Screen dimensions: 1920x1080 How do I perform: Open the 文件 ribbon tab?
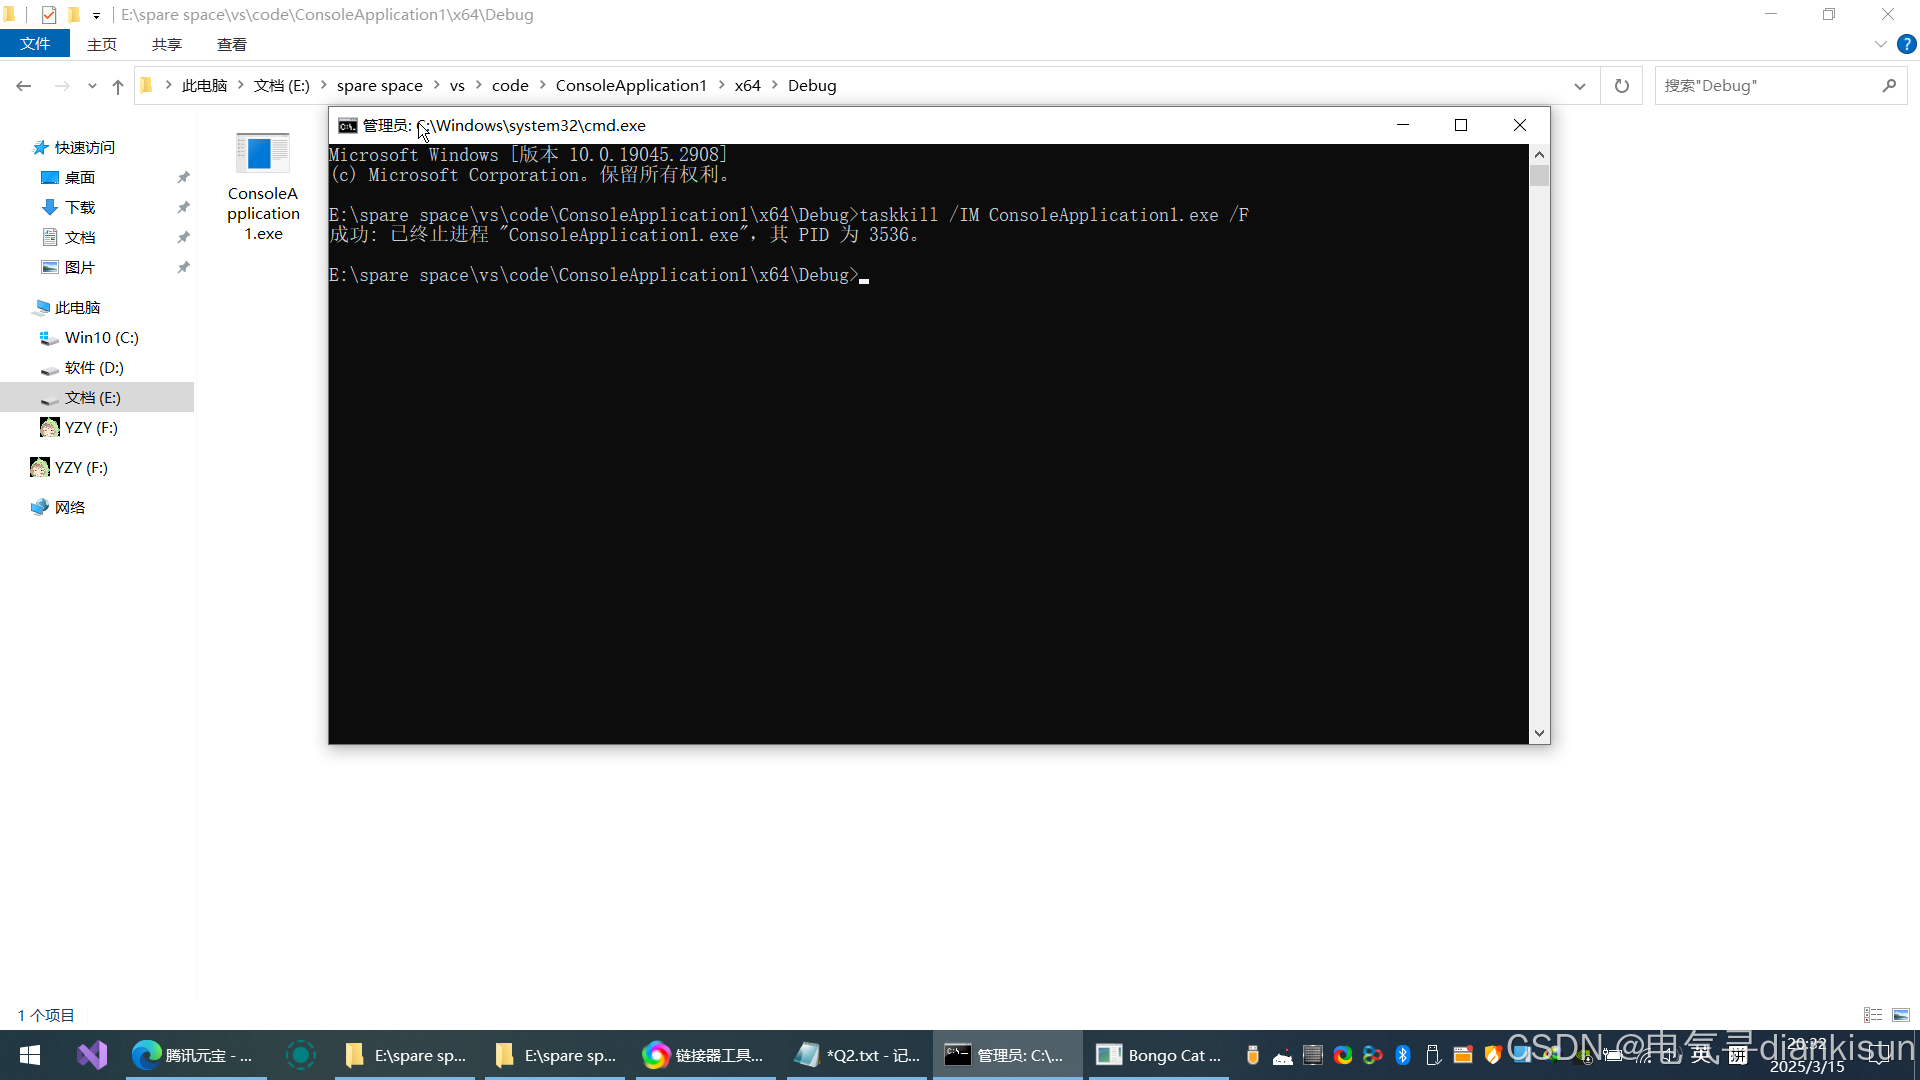(x=35, y=44)
